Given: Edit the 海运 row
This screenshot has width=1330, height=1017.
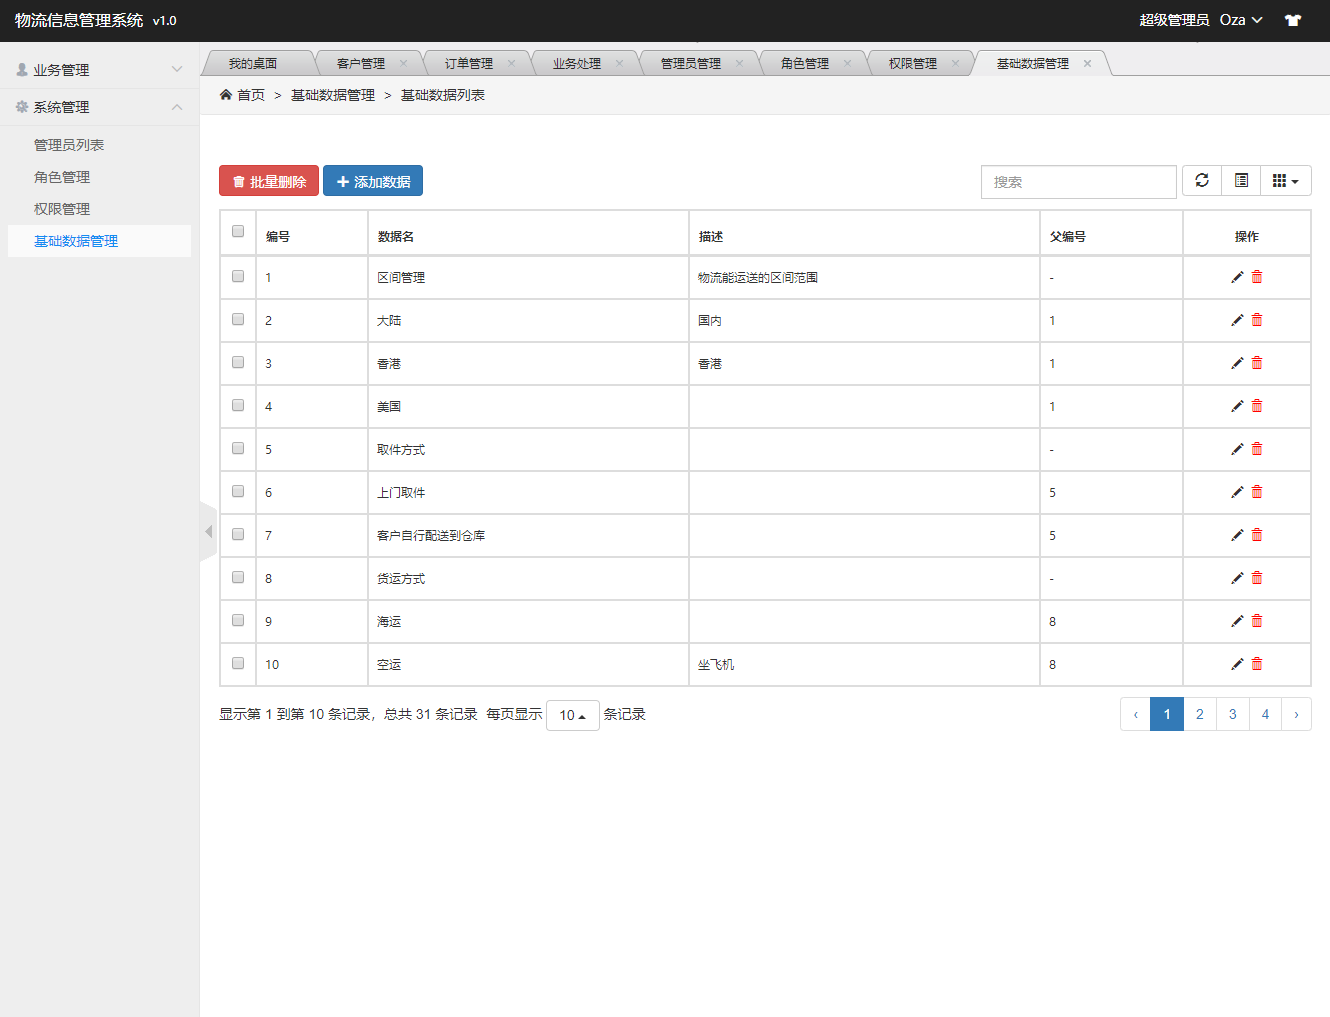Looking at the screenshot, I should coord(1237,621).
